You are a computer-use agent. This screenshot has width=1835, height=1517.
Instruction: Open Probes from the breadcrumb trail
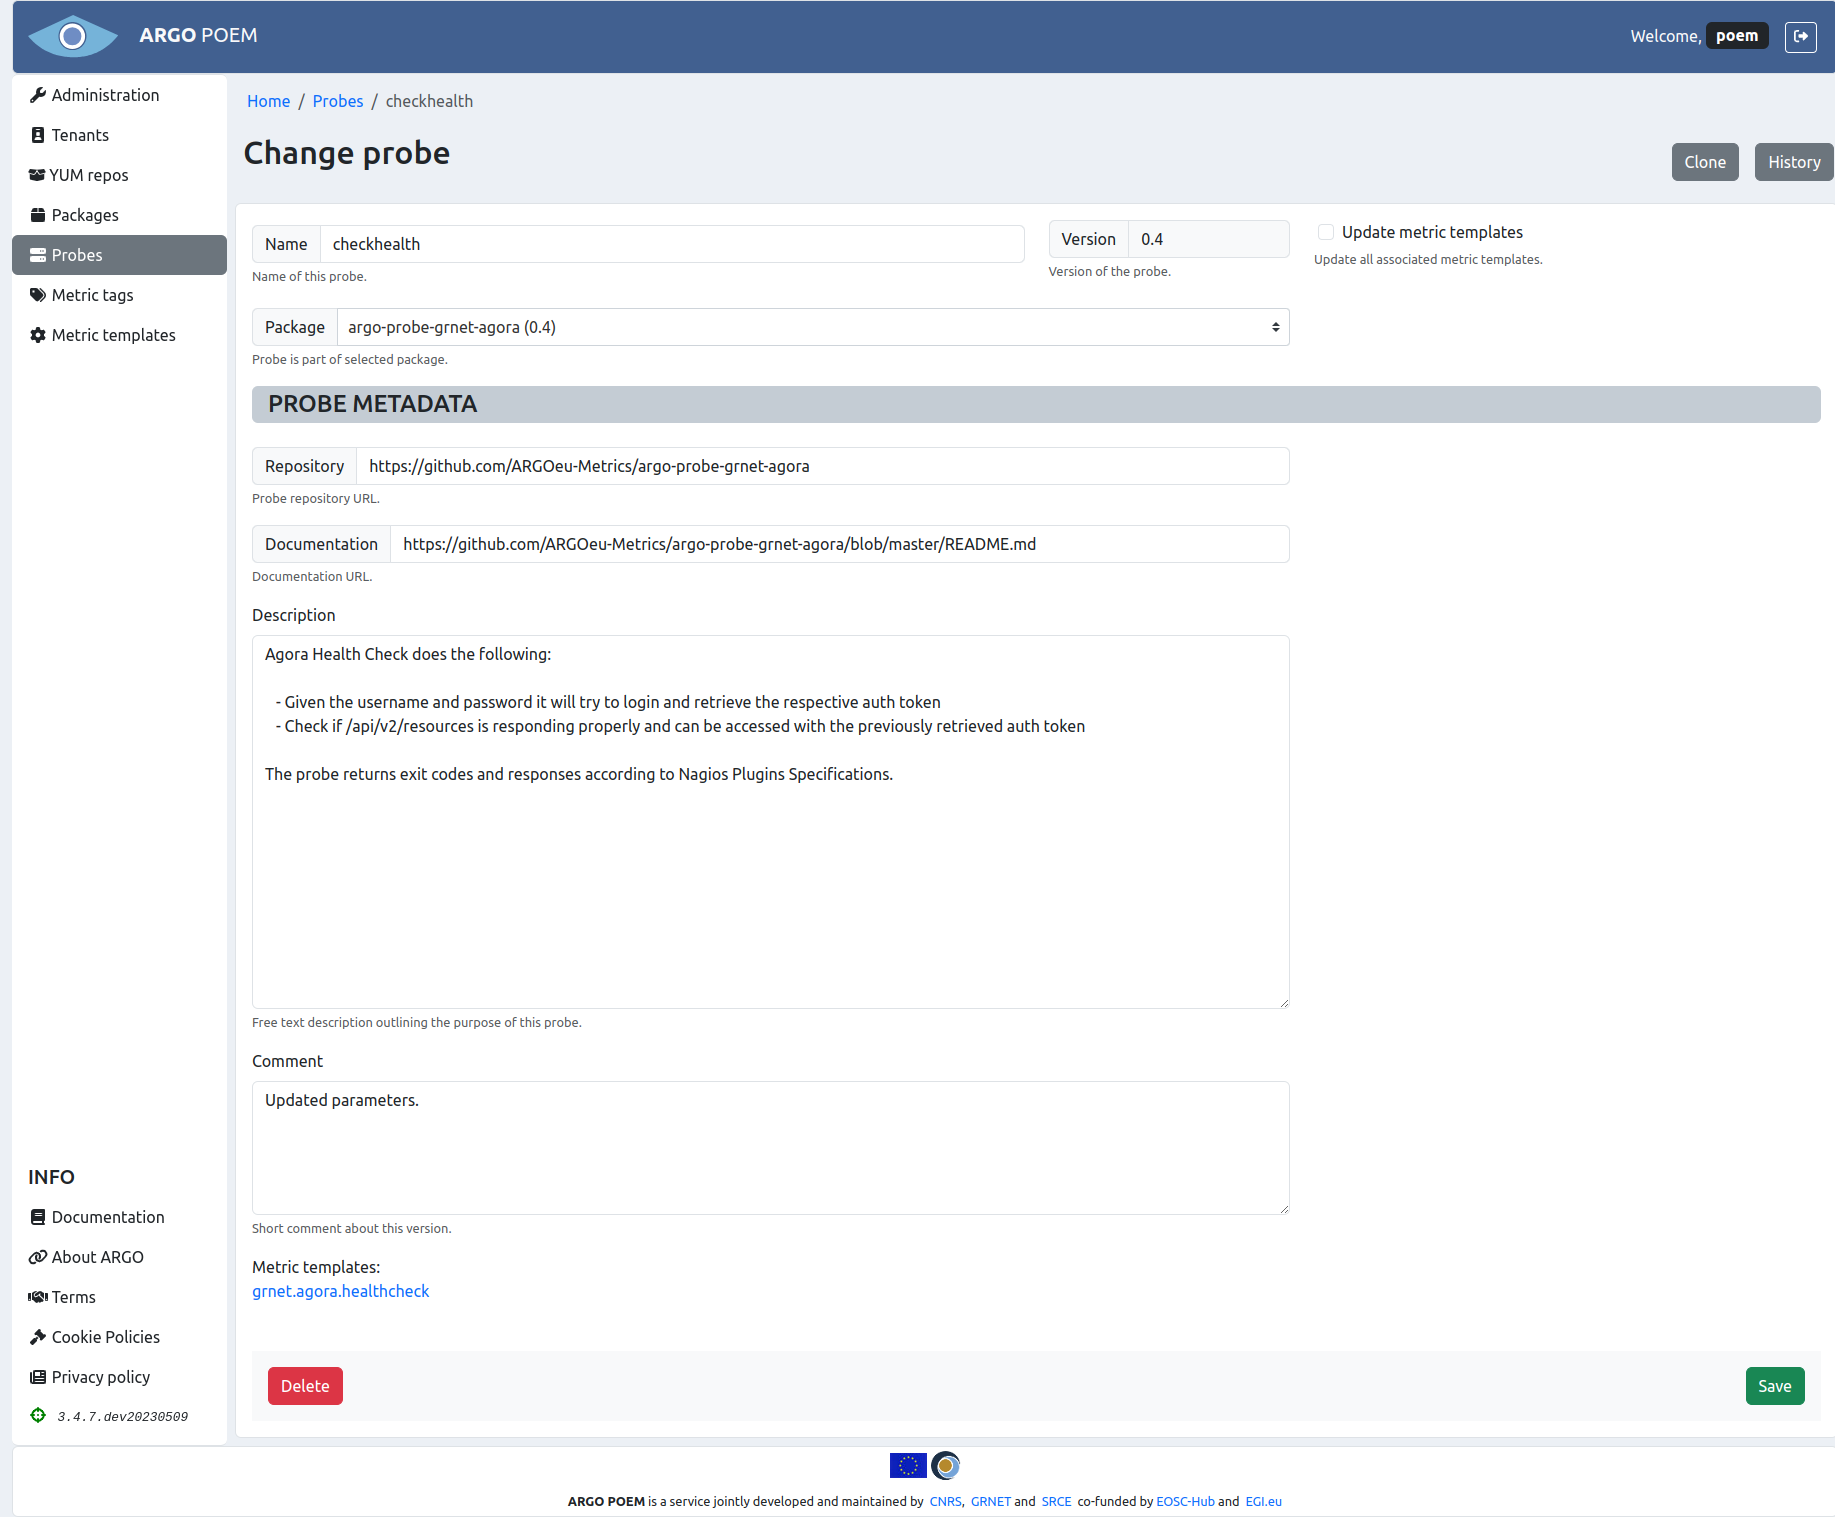(x=337, y=100)
